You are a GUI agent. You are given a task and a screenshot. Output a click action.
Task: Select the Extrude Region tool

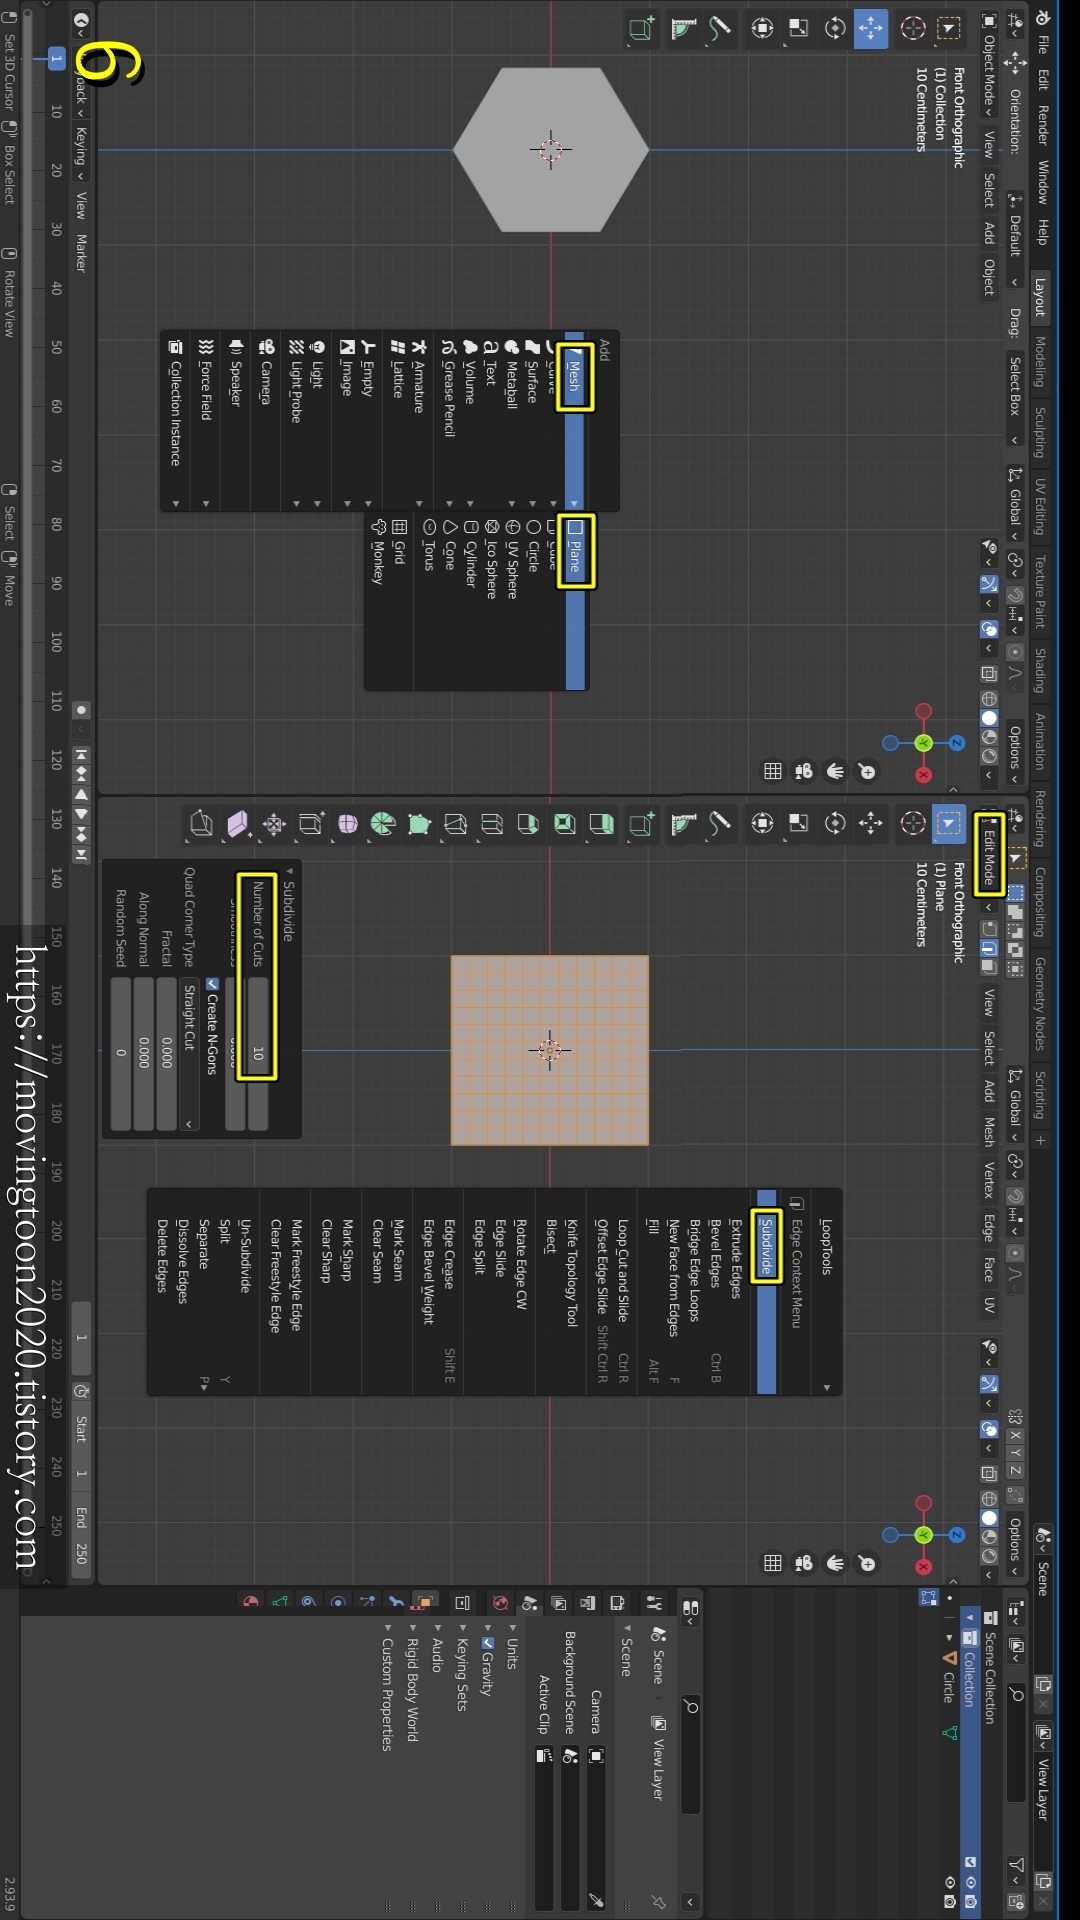click(601, 823)
